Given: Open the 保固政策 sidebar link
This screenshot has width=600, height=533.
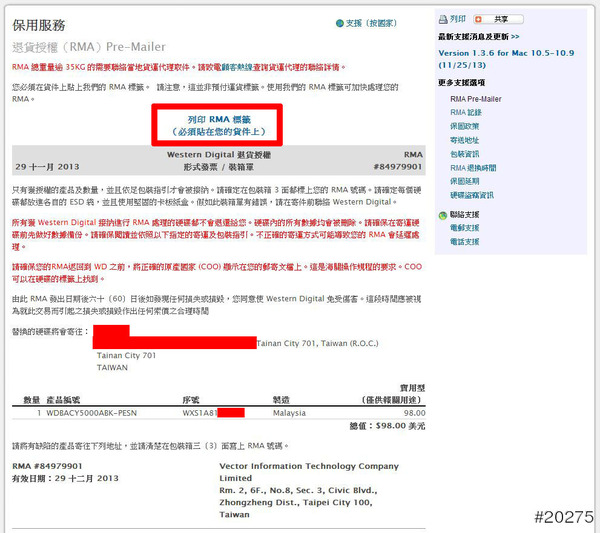Looking at the screenshot, I should [465, 126].
